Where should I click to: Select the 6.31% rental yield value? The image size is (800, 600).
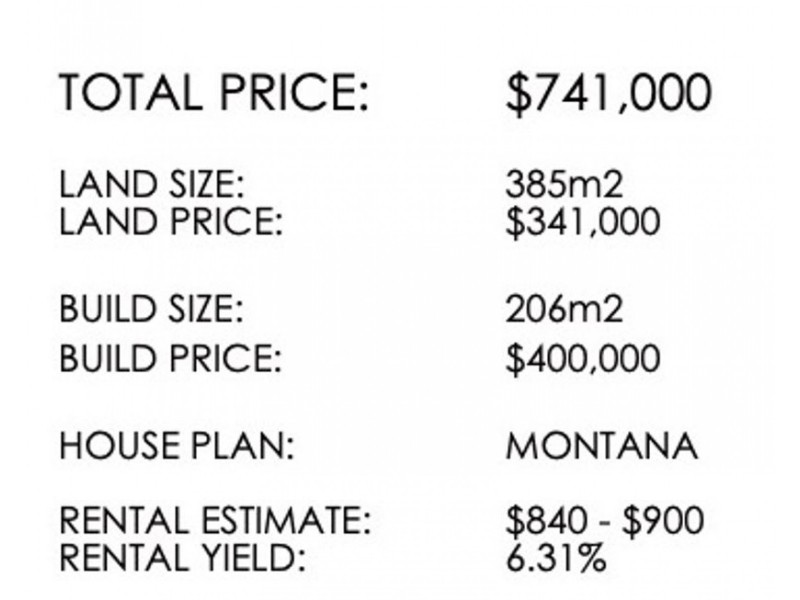[556, 558]
